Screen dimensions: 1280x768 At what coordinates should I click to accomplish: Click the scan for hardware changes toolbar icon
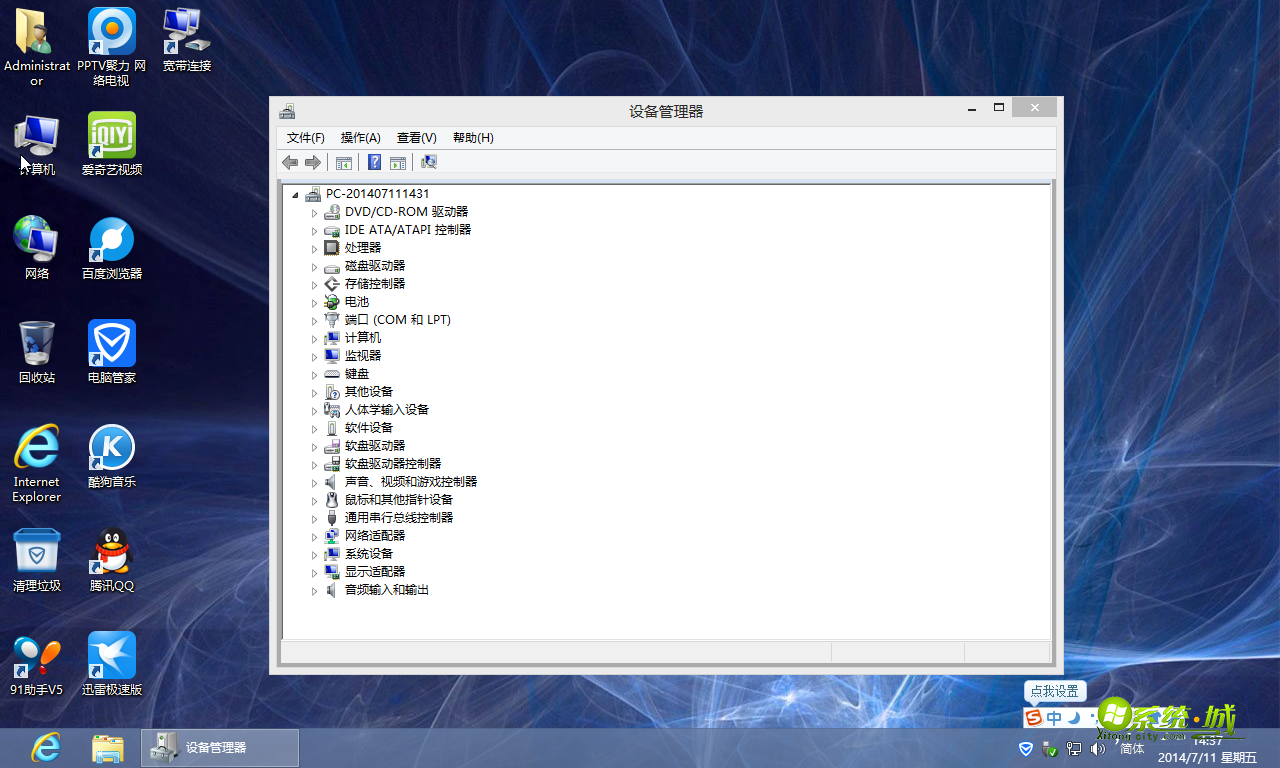coord(428,162)
